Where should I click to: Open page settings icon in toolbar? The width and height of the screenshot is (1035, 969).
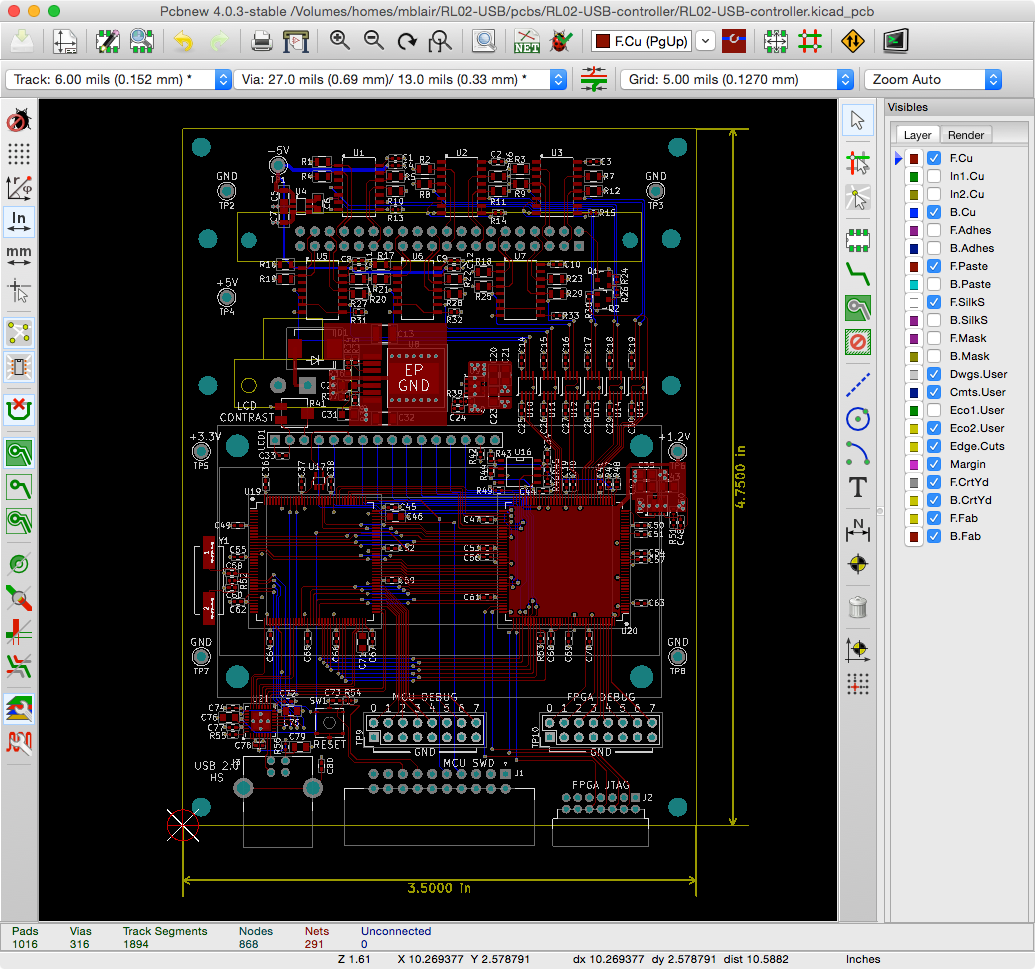click(65, 41)
